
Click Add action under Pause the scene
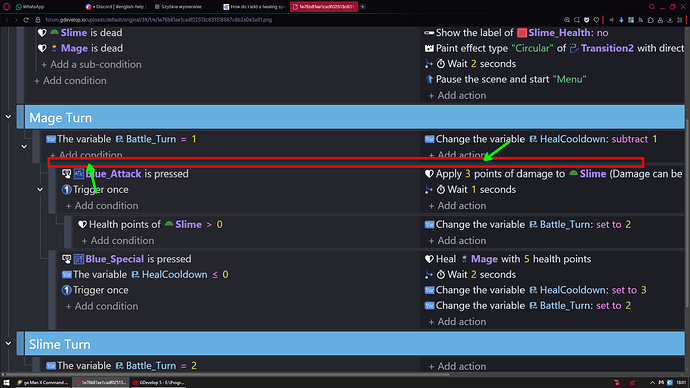tap(457, 95)
